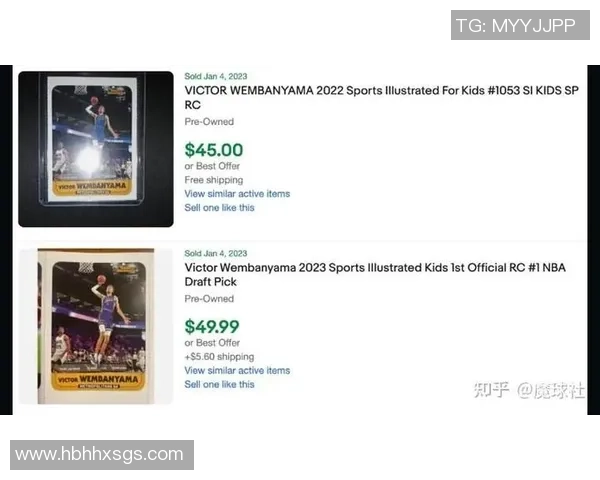Click 'View similar active items' under the $45.00 listing
This screenshot has width=600, height=480.
(237, 194)
